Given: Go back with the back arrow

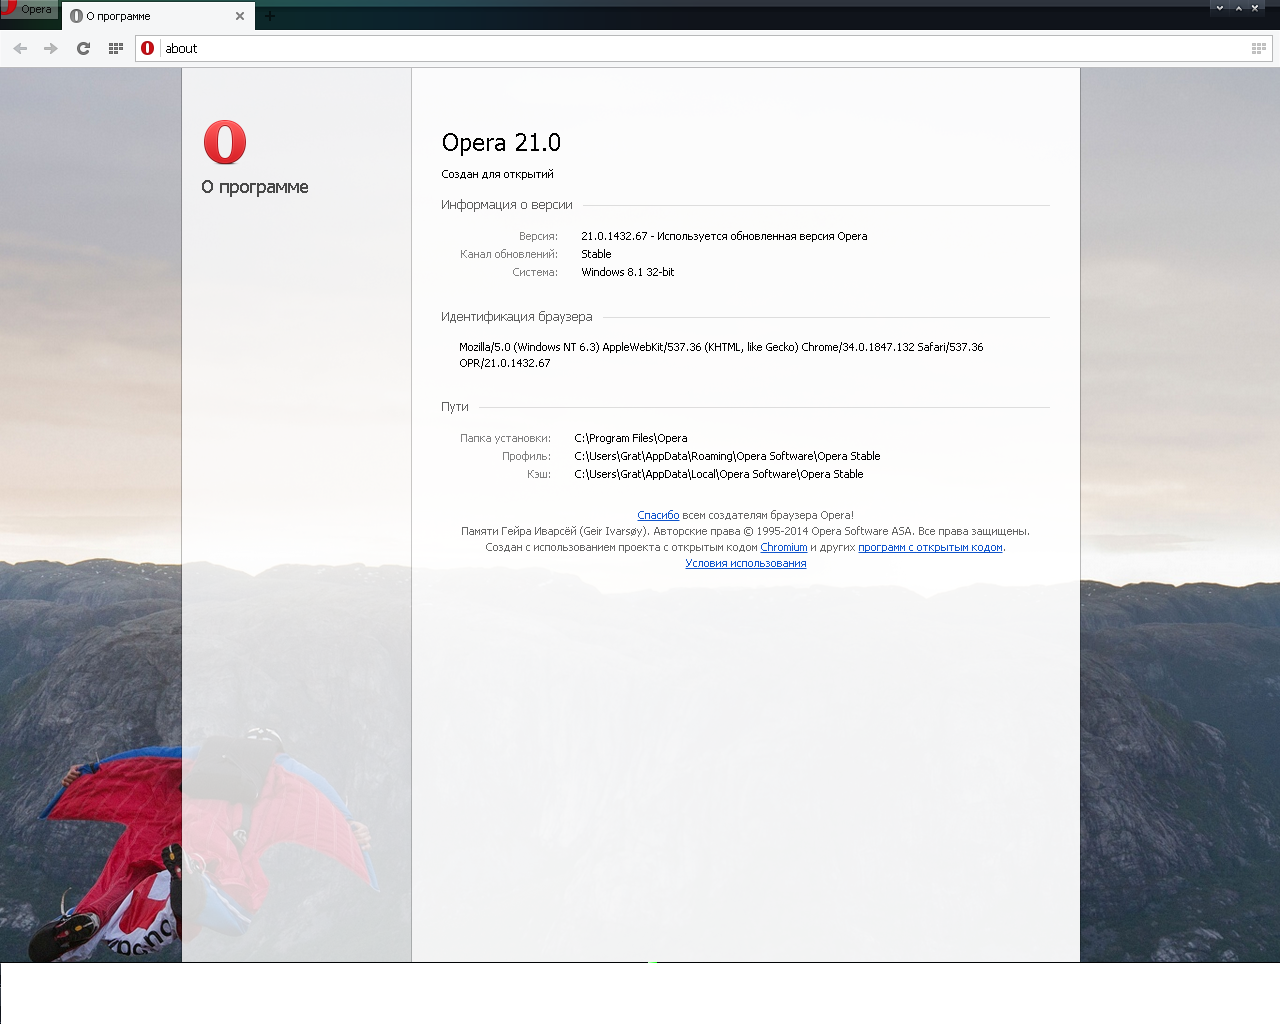Looking at the screenshot, I should click(x=20, y=48).
